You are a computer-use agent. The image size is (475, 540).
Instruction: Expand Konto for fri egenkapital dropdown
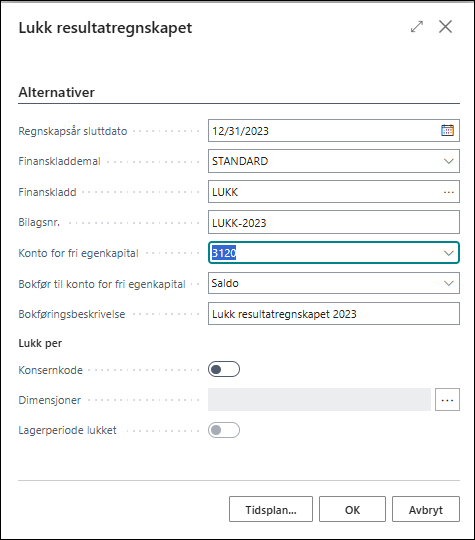click(x=448, y=253)
